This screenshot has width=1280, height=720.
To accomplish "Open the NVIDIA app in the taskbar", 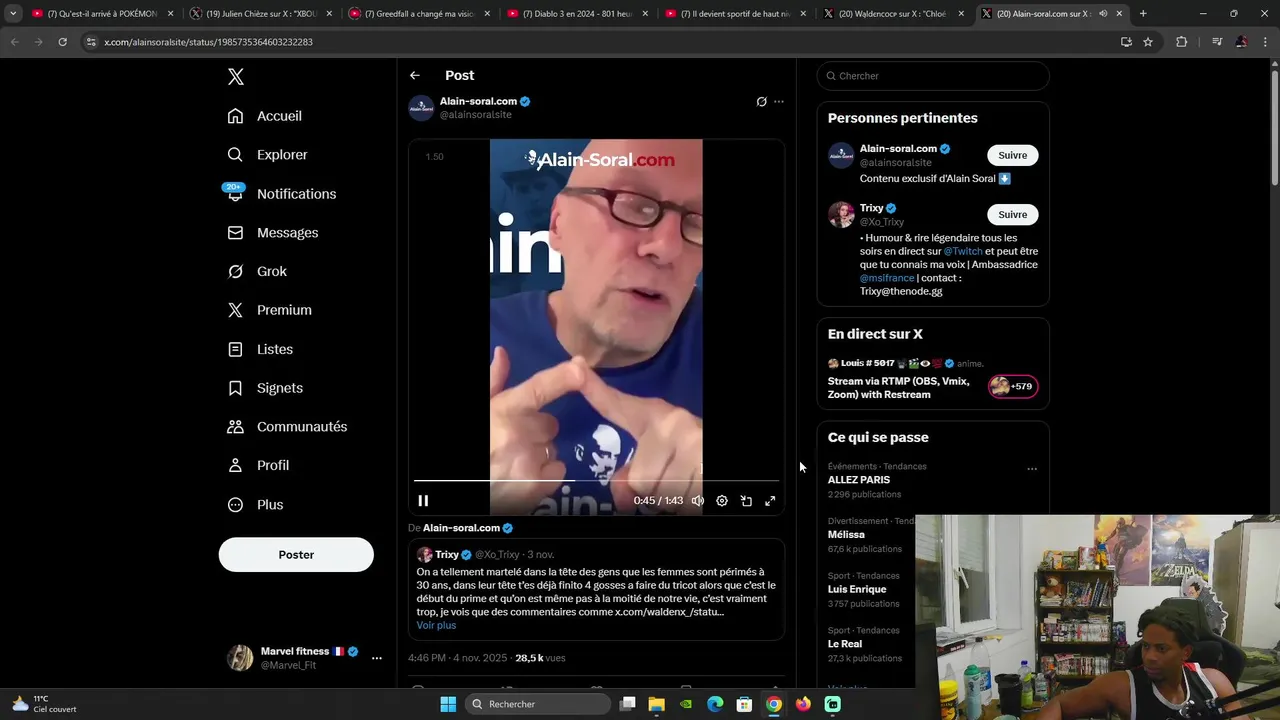I will [685, 704].
